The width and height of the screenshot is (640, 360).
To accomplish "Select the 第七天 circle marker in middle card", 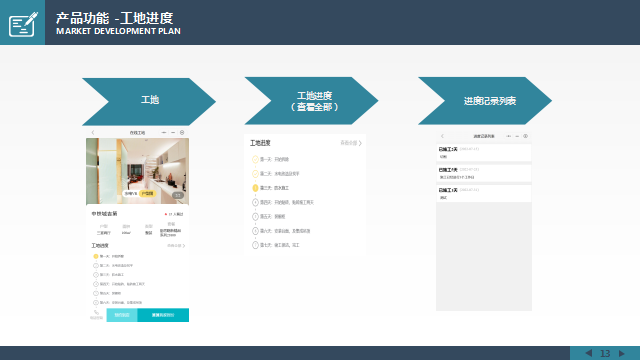I will pyautogui.click(x=255, y=245).
